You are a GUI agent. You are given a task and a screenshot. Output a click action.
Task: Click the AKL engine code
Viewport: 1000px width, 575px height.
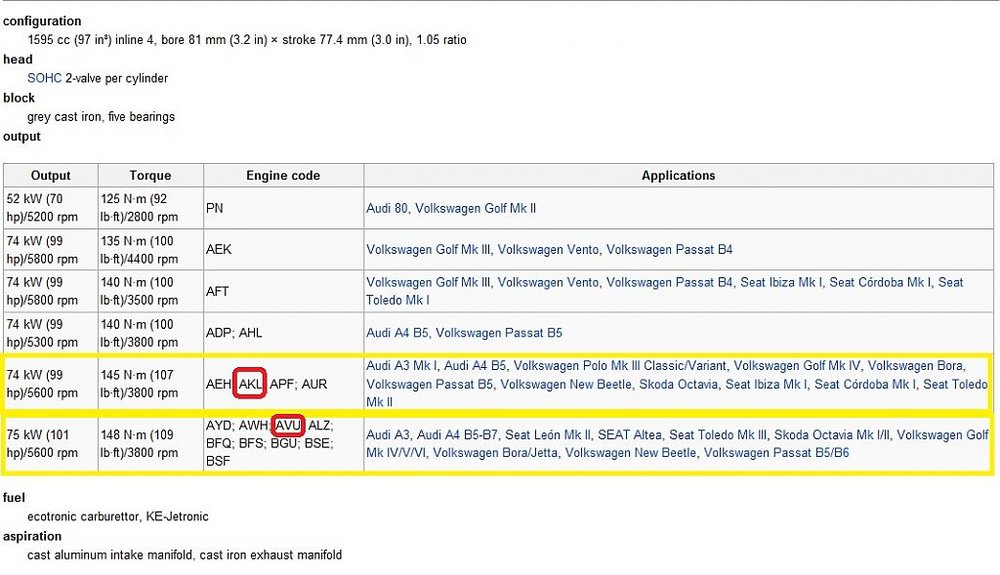250,384
